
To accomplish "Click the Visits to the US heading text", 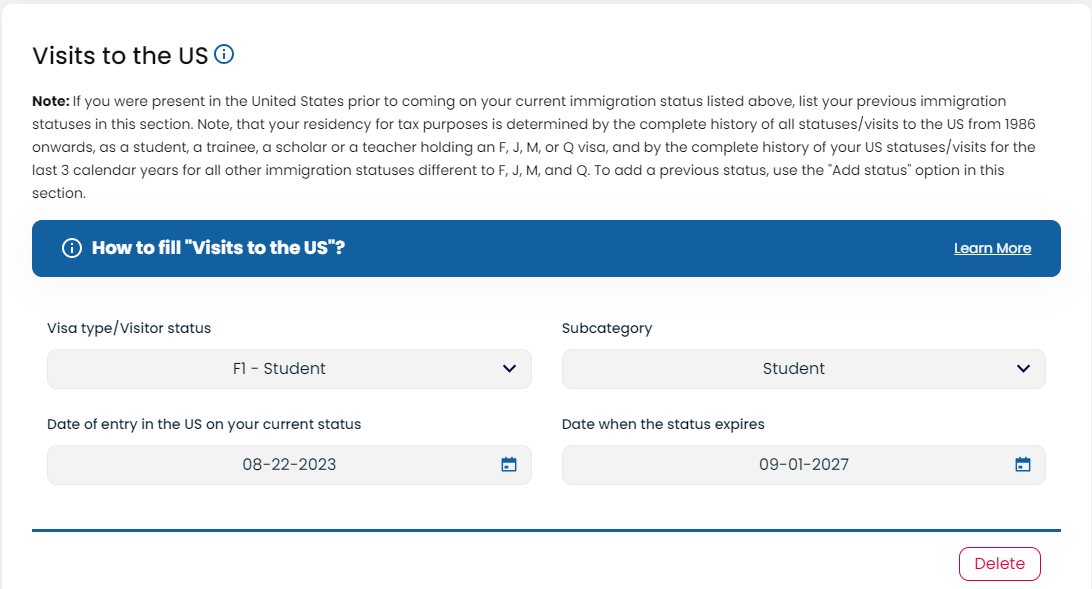I will 120,56.
